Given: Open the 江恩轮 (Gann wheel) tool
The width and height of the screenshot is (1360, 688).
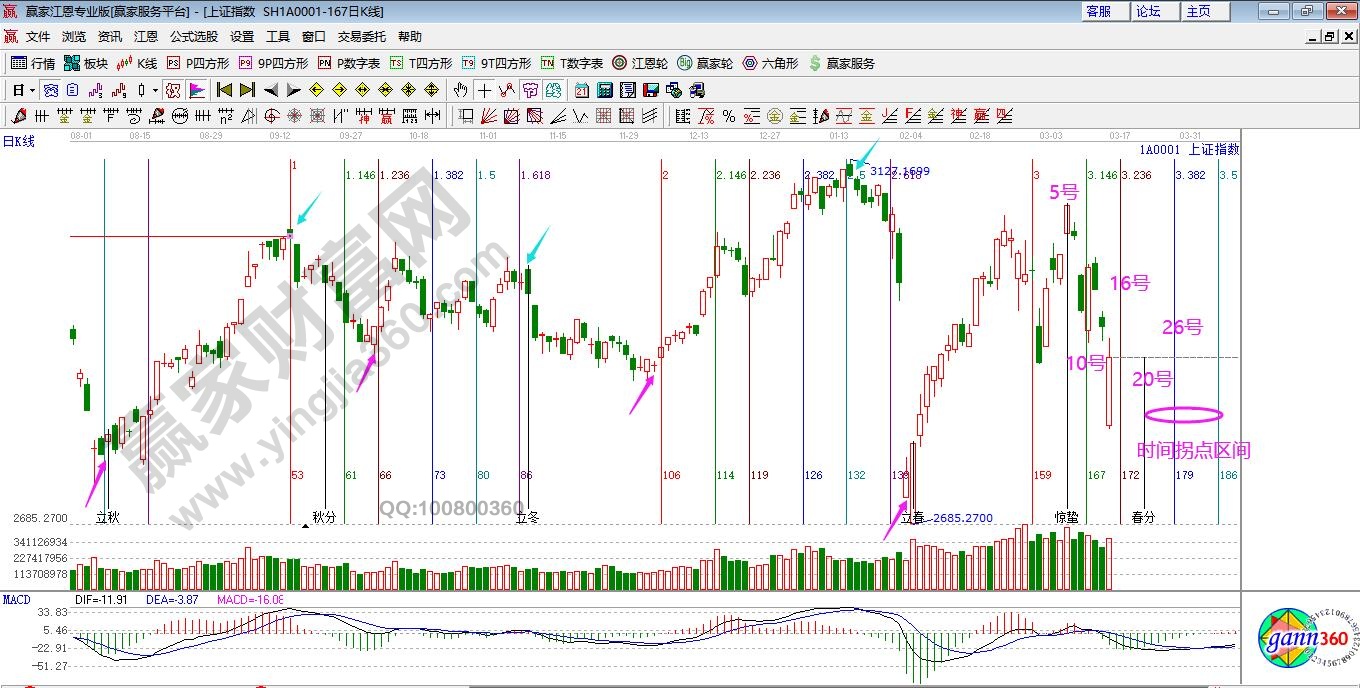Looking at the screenshot, I should pos(639,63).
